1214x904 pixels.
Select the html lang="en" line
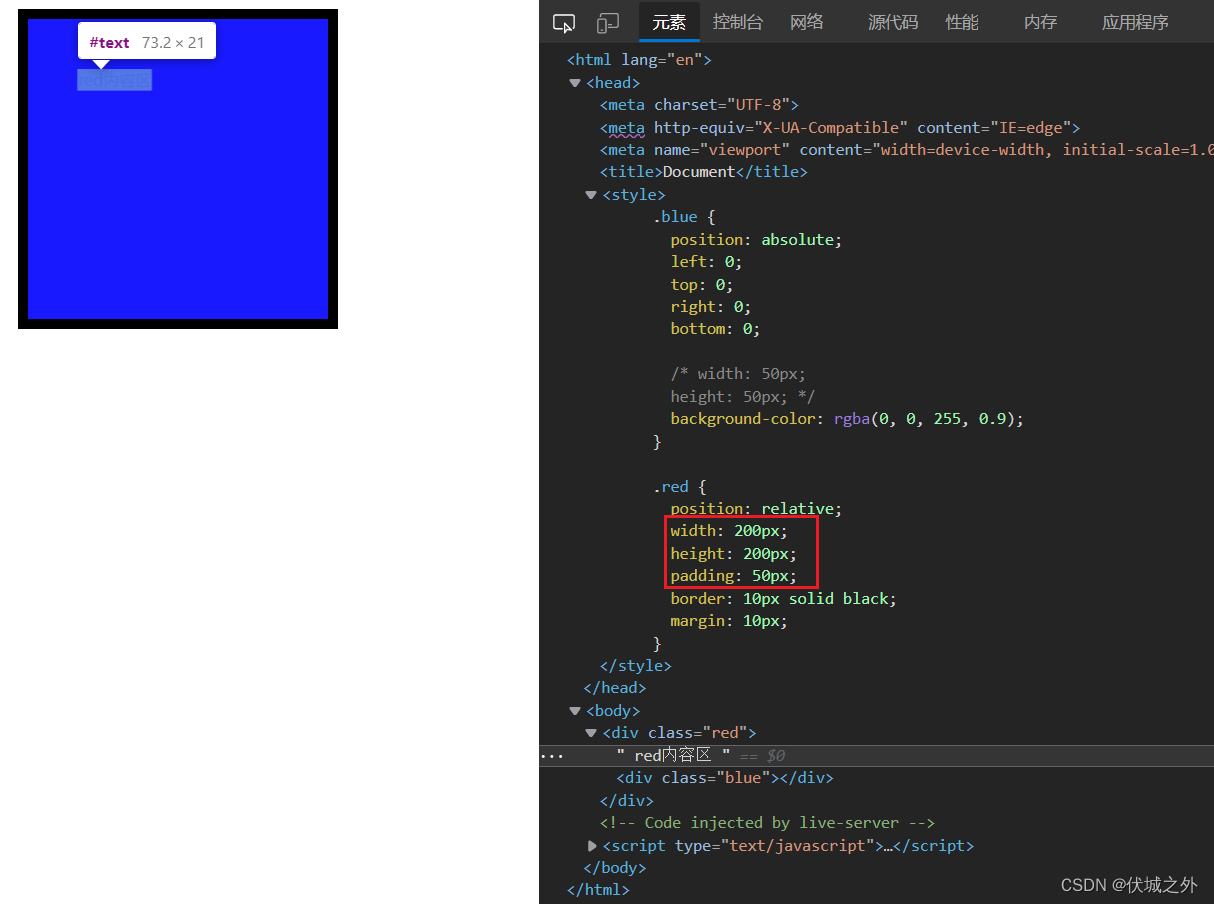pyautogui.click(x=639, y=60)
